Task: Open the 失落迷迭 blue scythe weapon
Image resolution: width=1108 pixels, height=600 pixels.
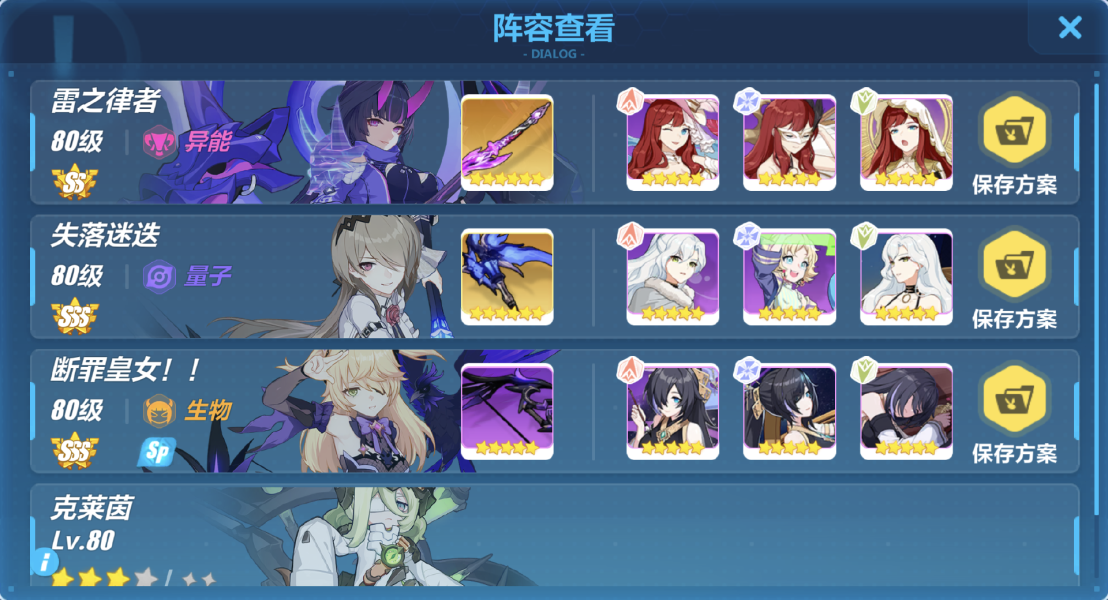Action: pos(507,277)
